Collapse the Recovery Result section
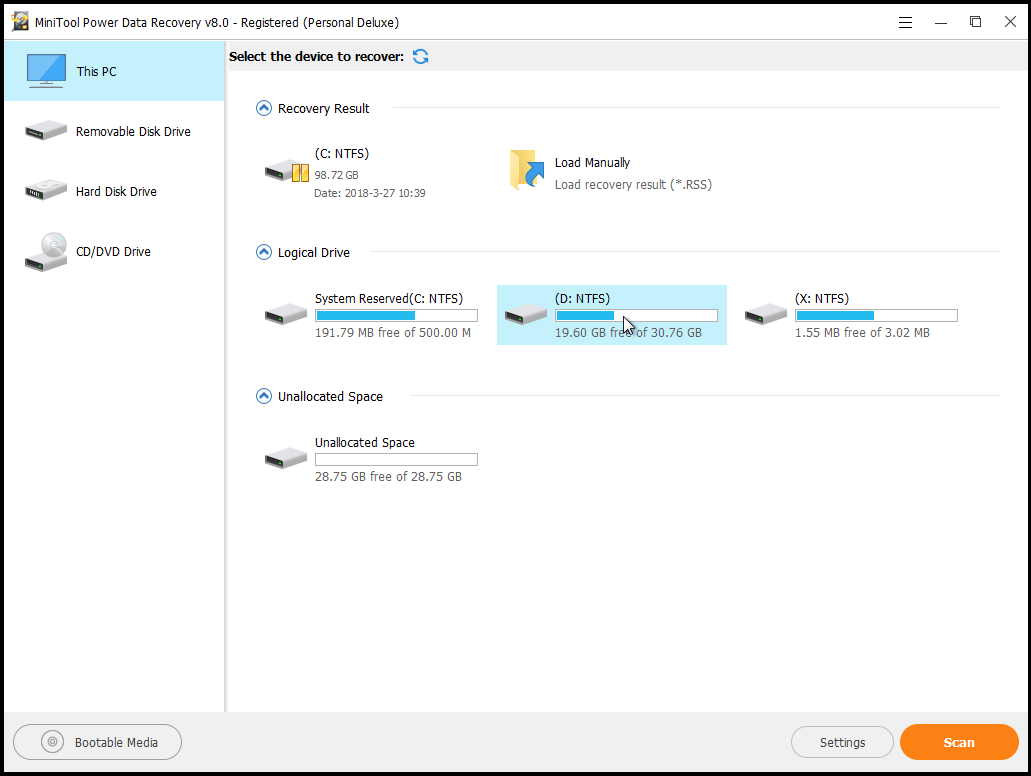 pos(264,108)
